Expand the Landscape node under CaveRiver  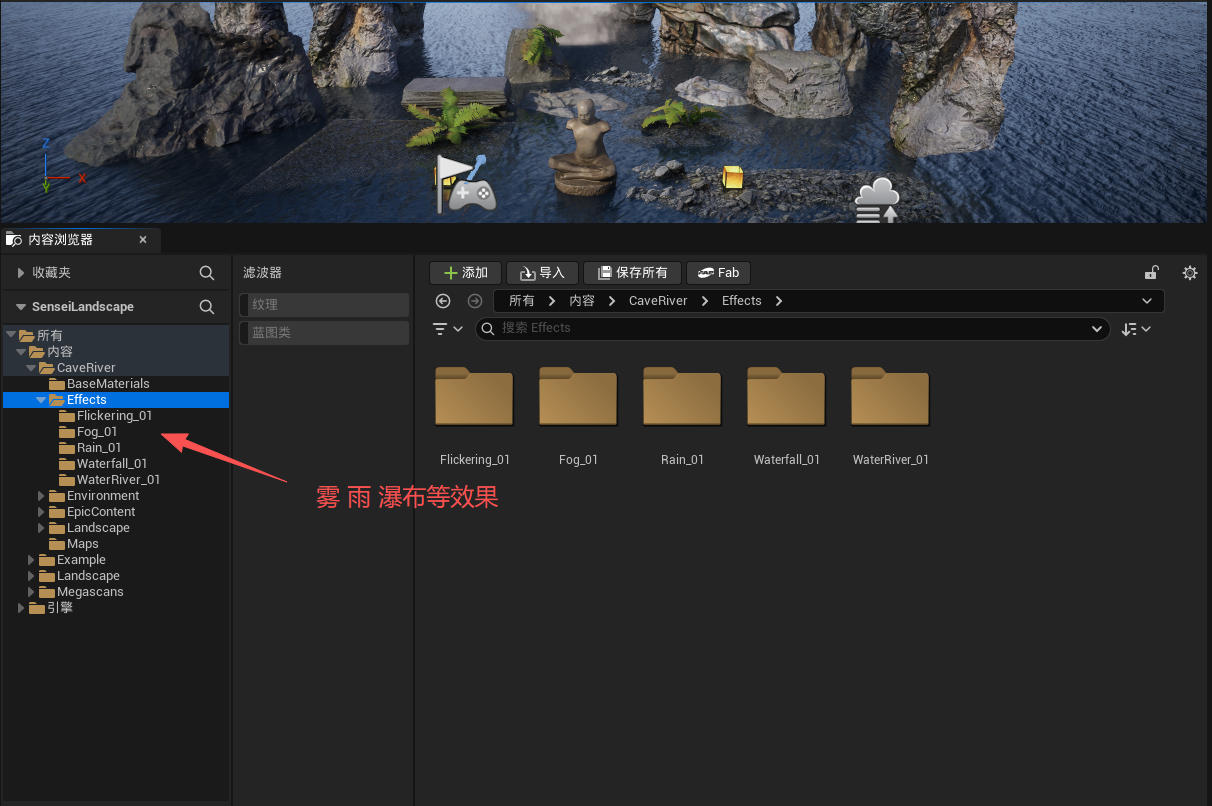[x=41, y=528]
